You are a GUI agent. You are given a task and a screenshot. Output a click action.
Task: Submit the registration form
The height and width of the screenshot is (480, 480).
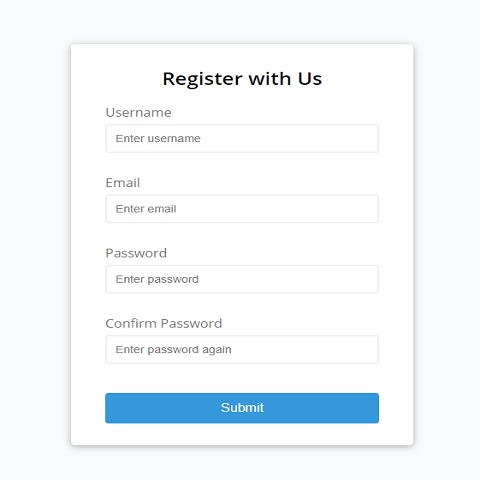coord(242,408)
